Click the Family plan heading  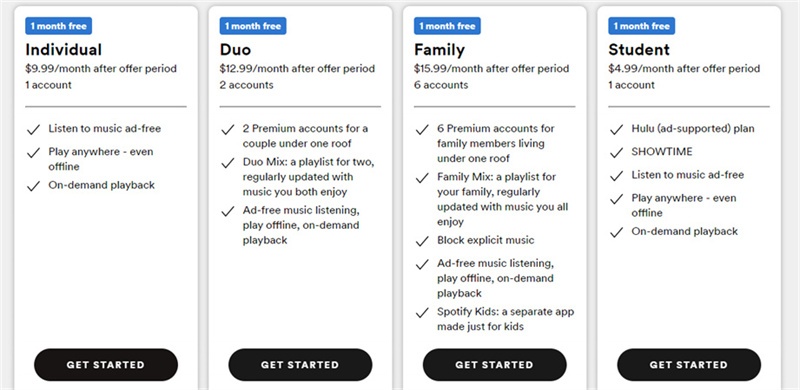click(439, 50)
